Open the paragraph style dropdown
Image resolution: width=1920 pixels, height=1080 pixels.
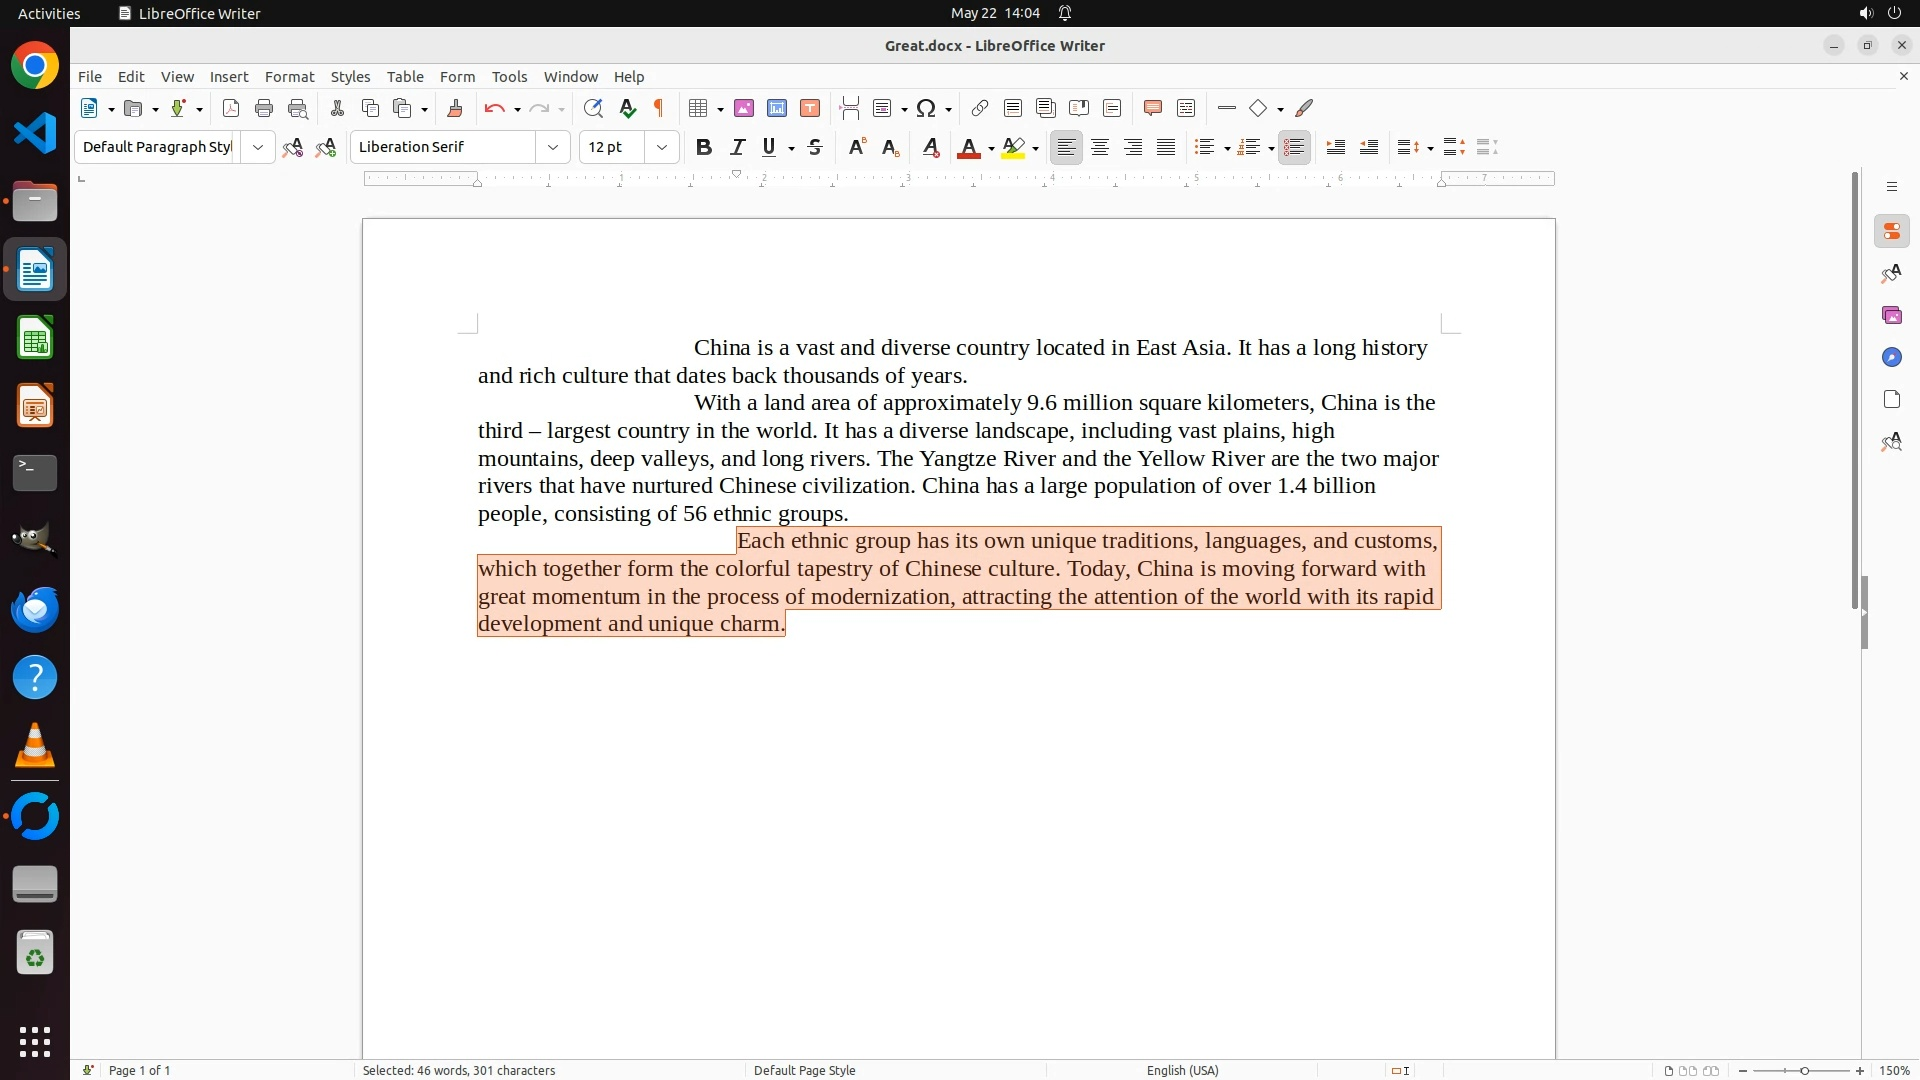[257, 147]
